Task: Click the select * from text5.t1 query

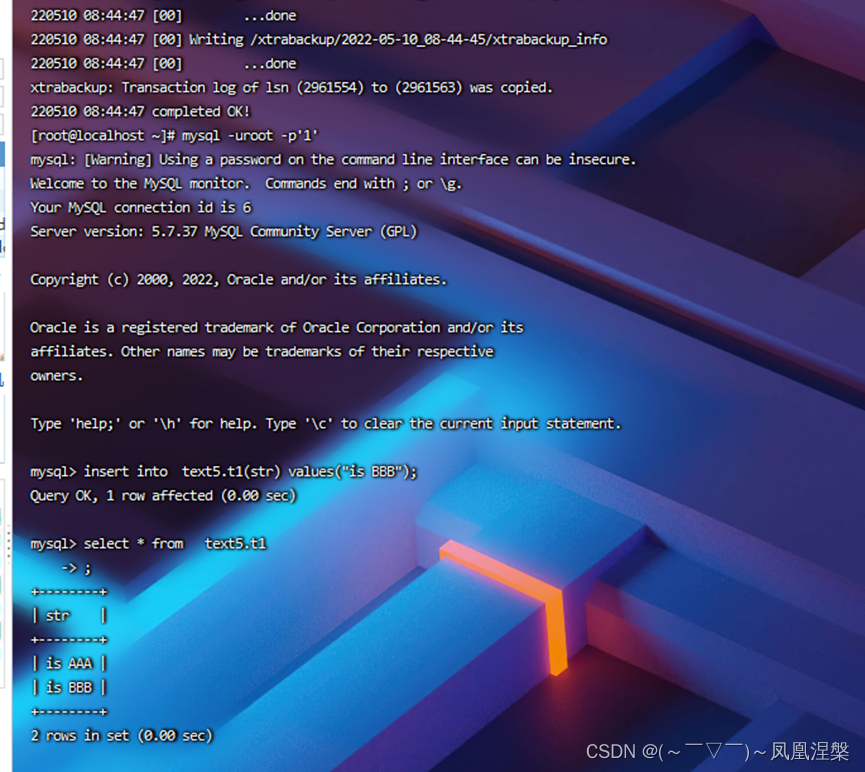Action: click(175, 544)
